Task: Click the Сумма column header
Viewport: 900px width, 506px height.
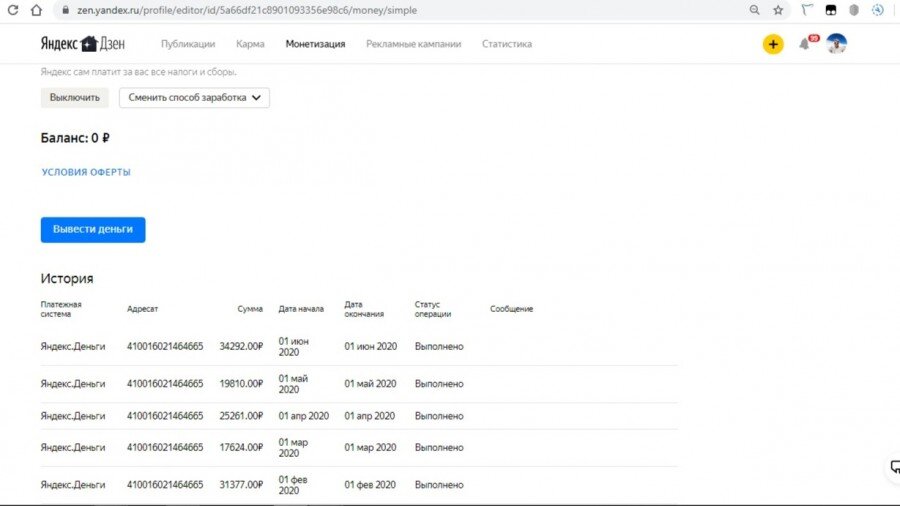Action: click(x=250, y=309)
